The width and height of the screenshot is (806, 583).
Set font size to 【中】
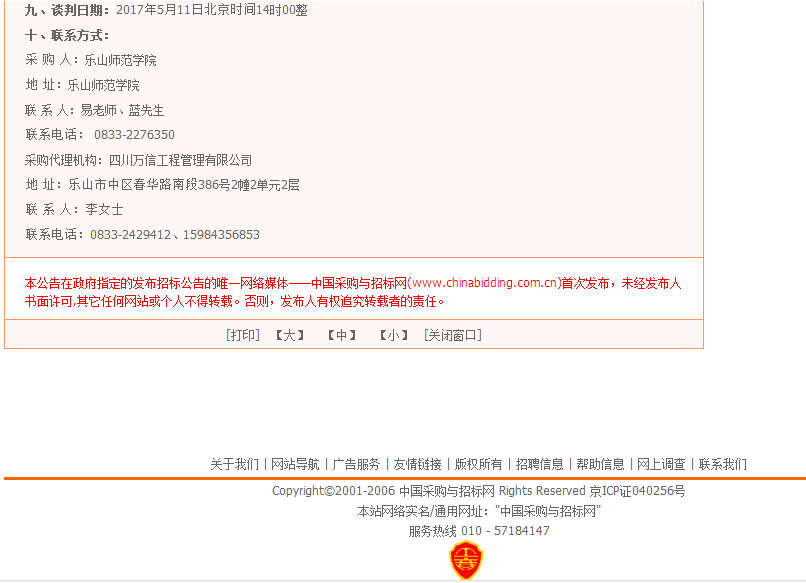pos(342,335)
